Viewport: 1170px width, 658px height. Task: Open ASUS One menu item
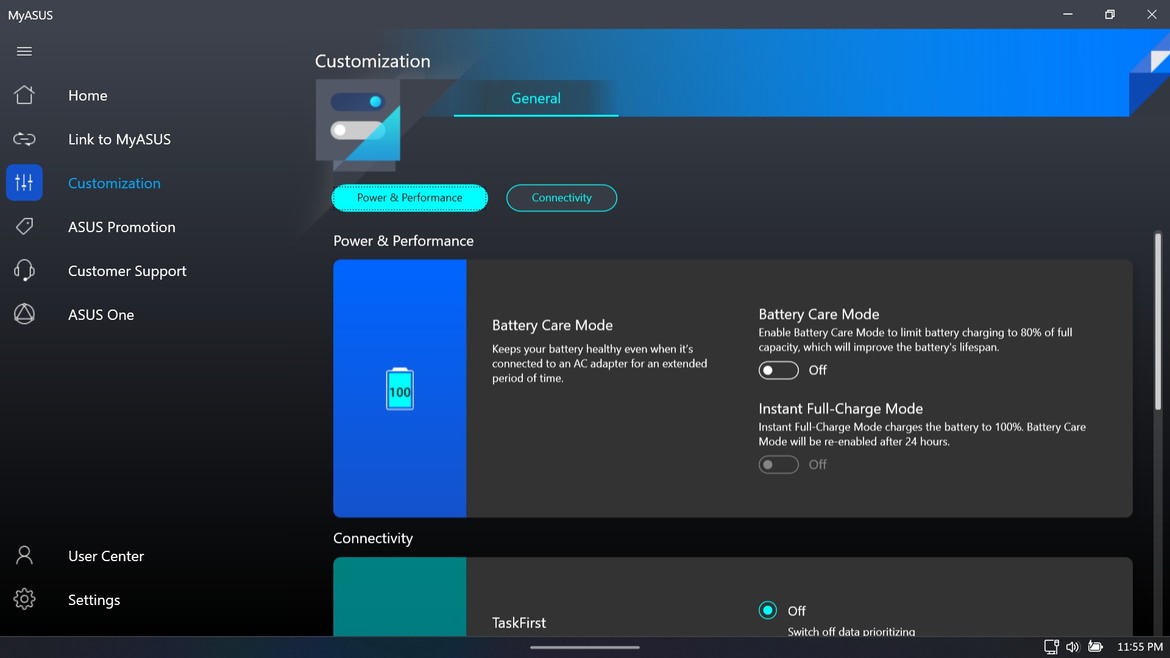coord(101,315)
